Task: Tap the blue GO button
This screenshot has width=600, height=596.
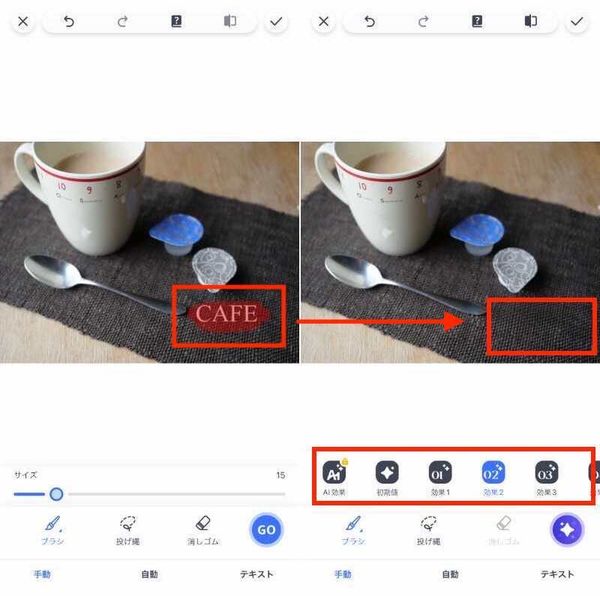Action: click(x=266, y=530)
